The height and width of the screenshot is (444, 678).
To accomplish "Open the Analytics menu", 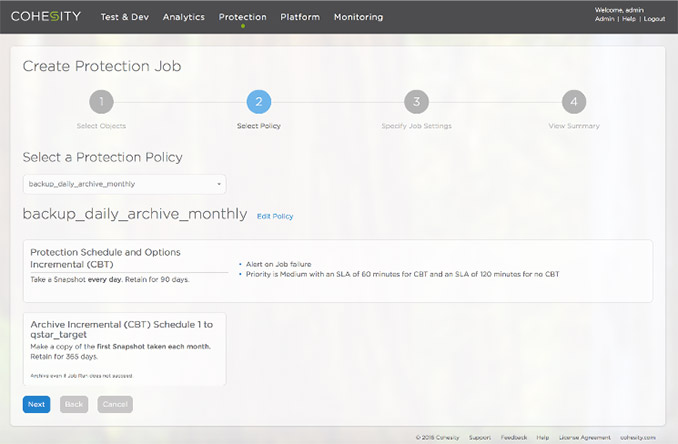I will 183,17.
